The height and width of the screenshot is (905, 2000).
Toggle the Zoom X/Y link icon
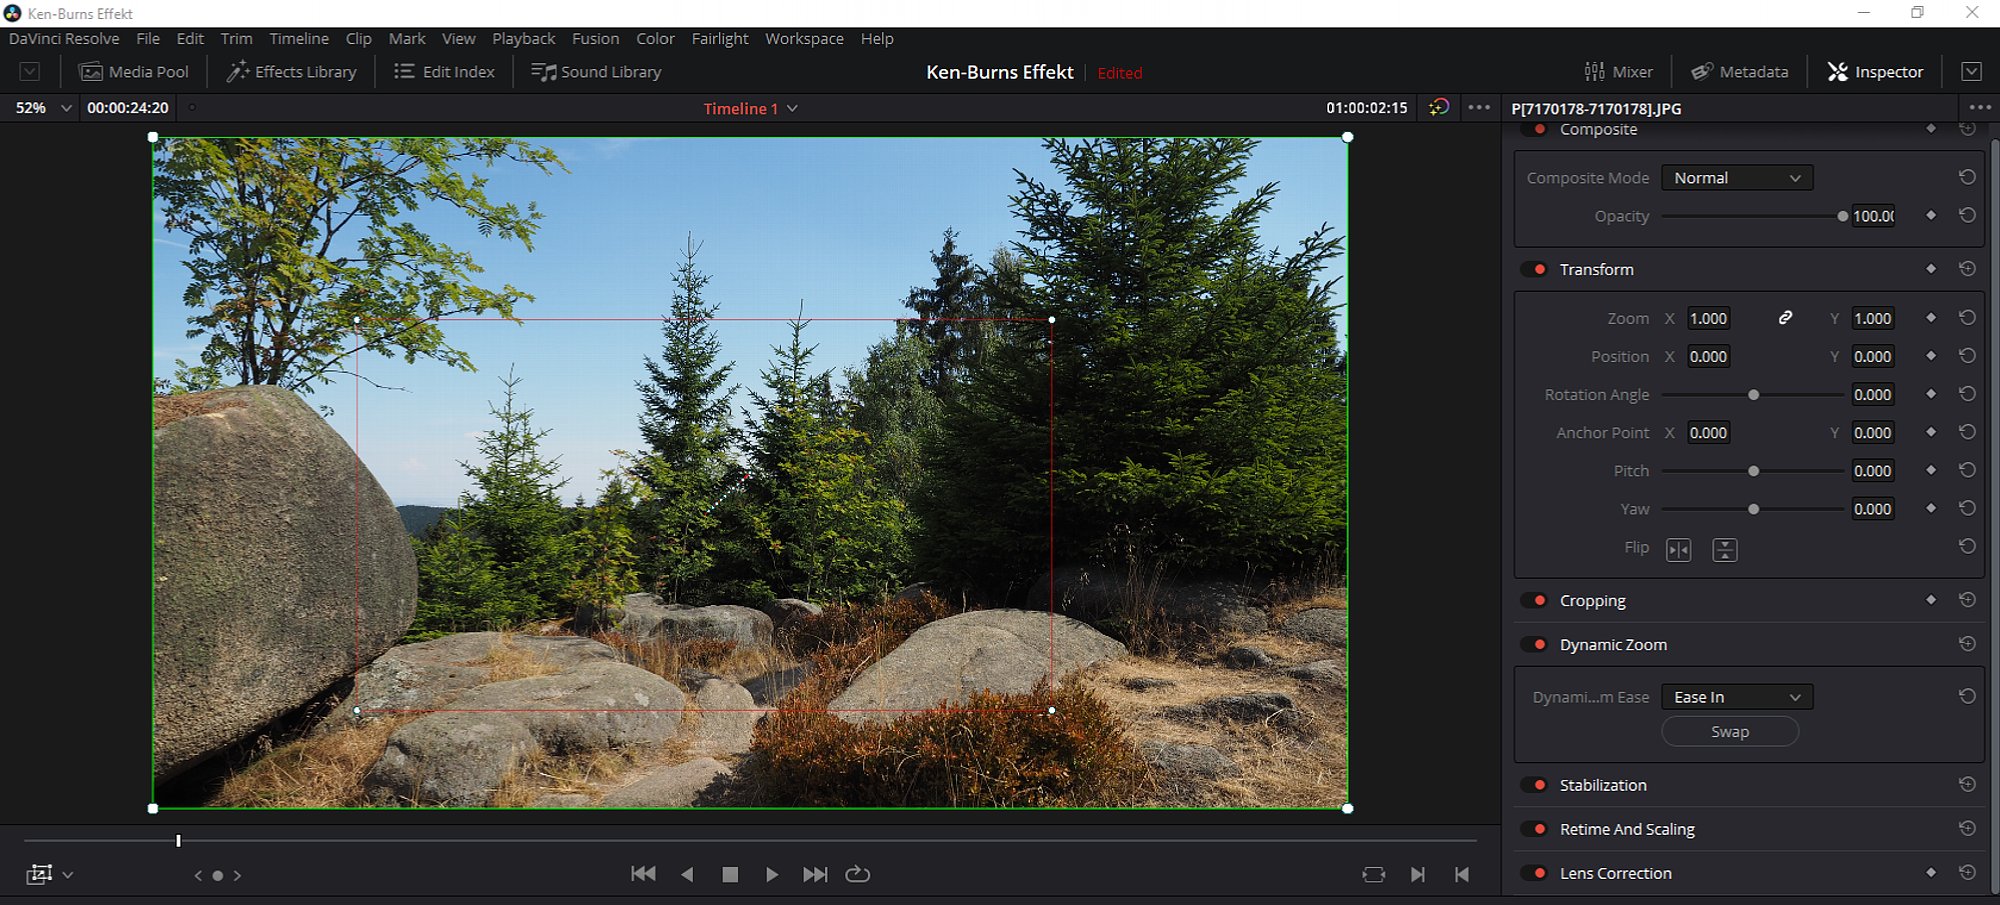pos(1785,318)
